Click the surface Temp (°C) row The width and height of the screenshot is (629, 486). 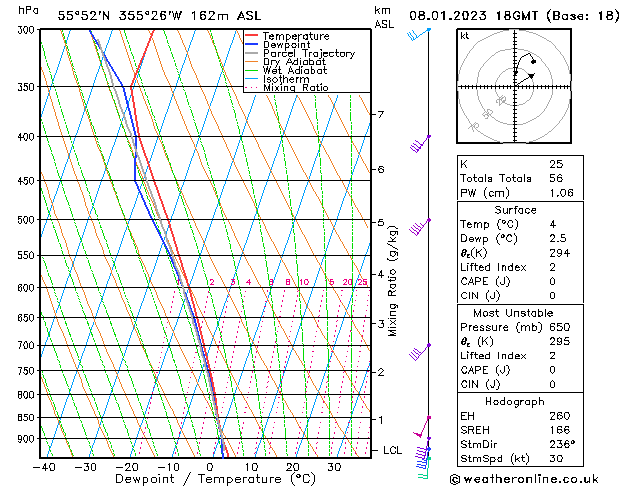(x=520, y=224)
